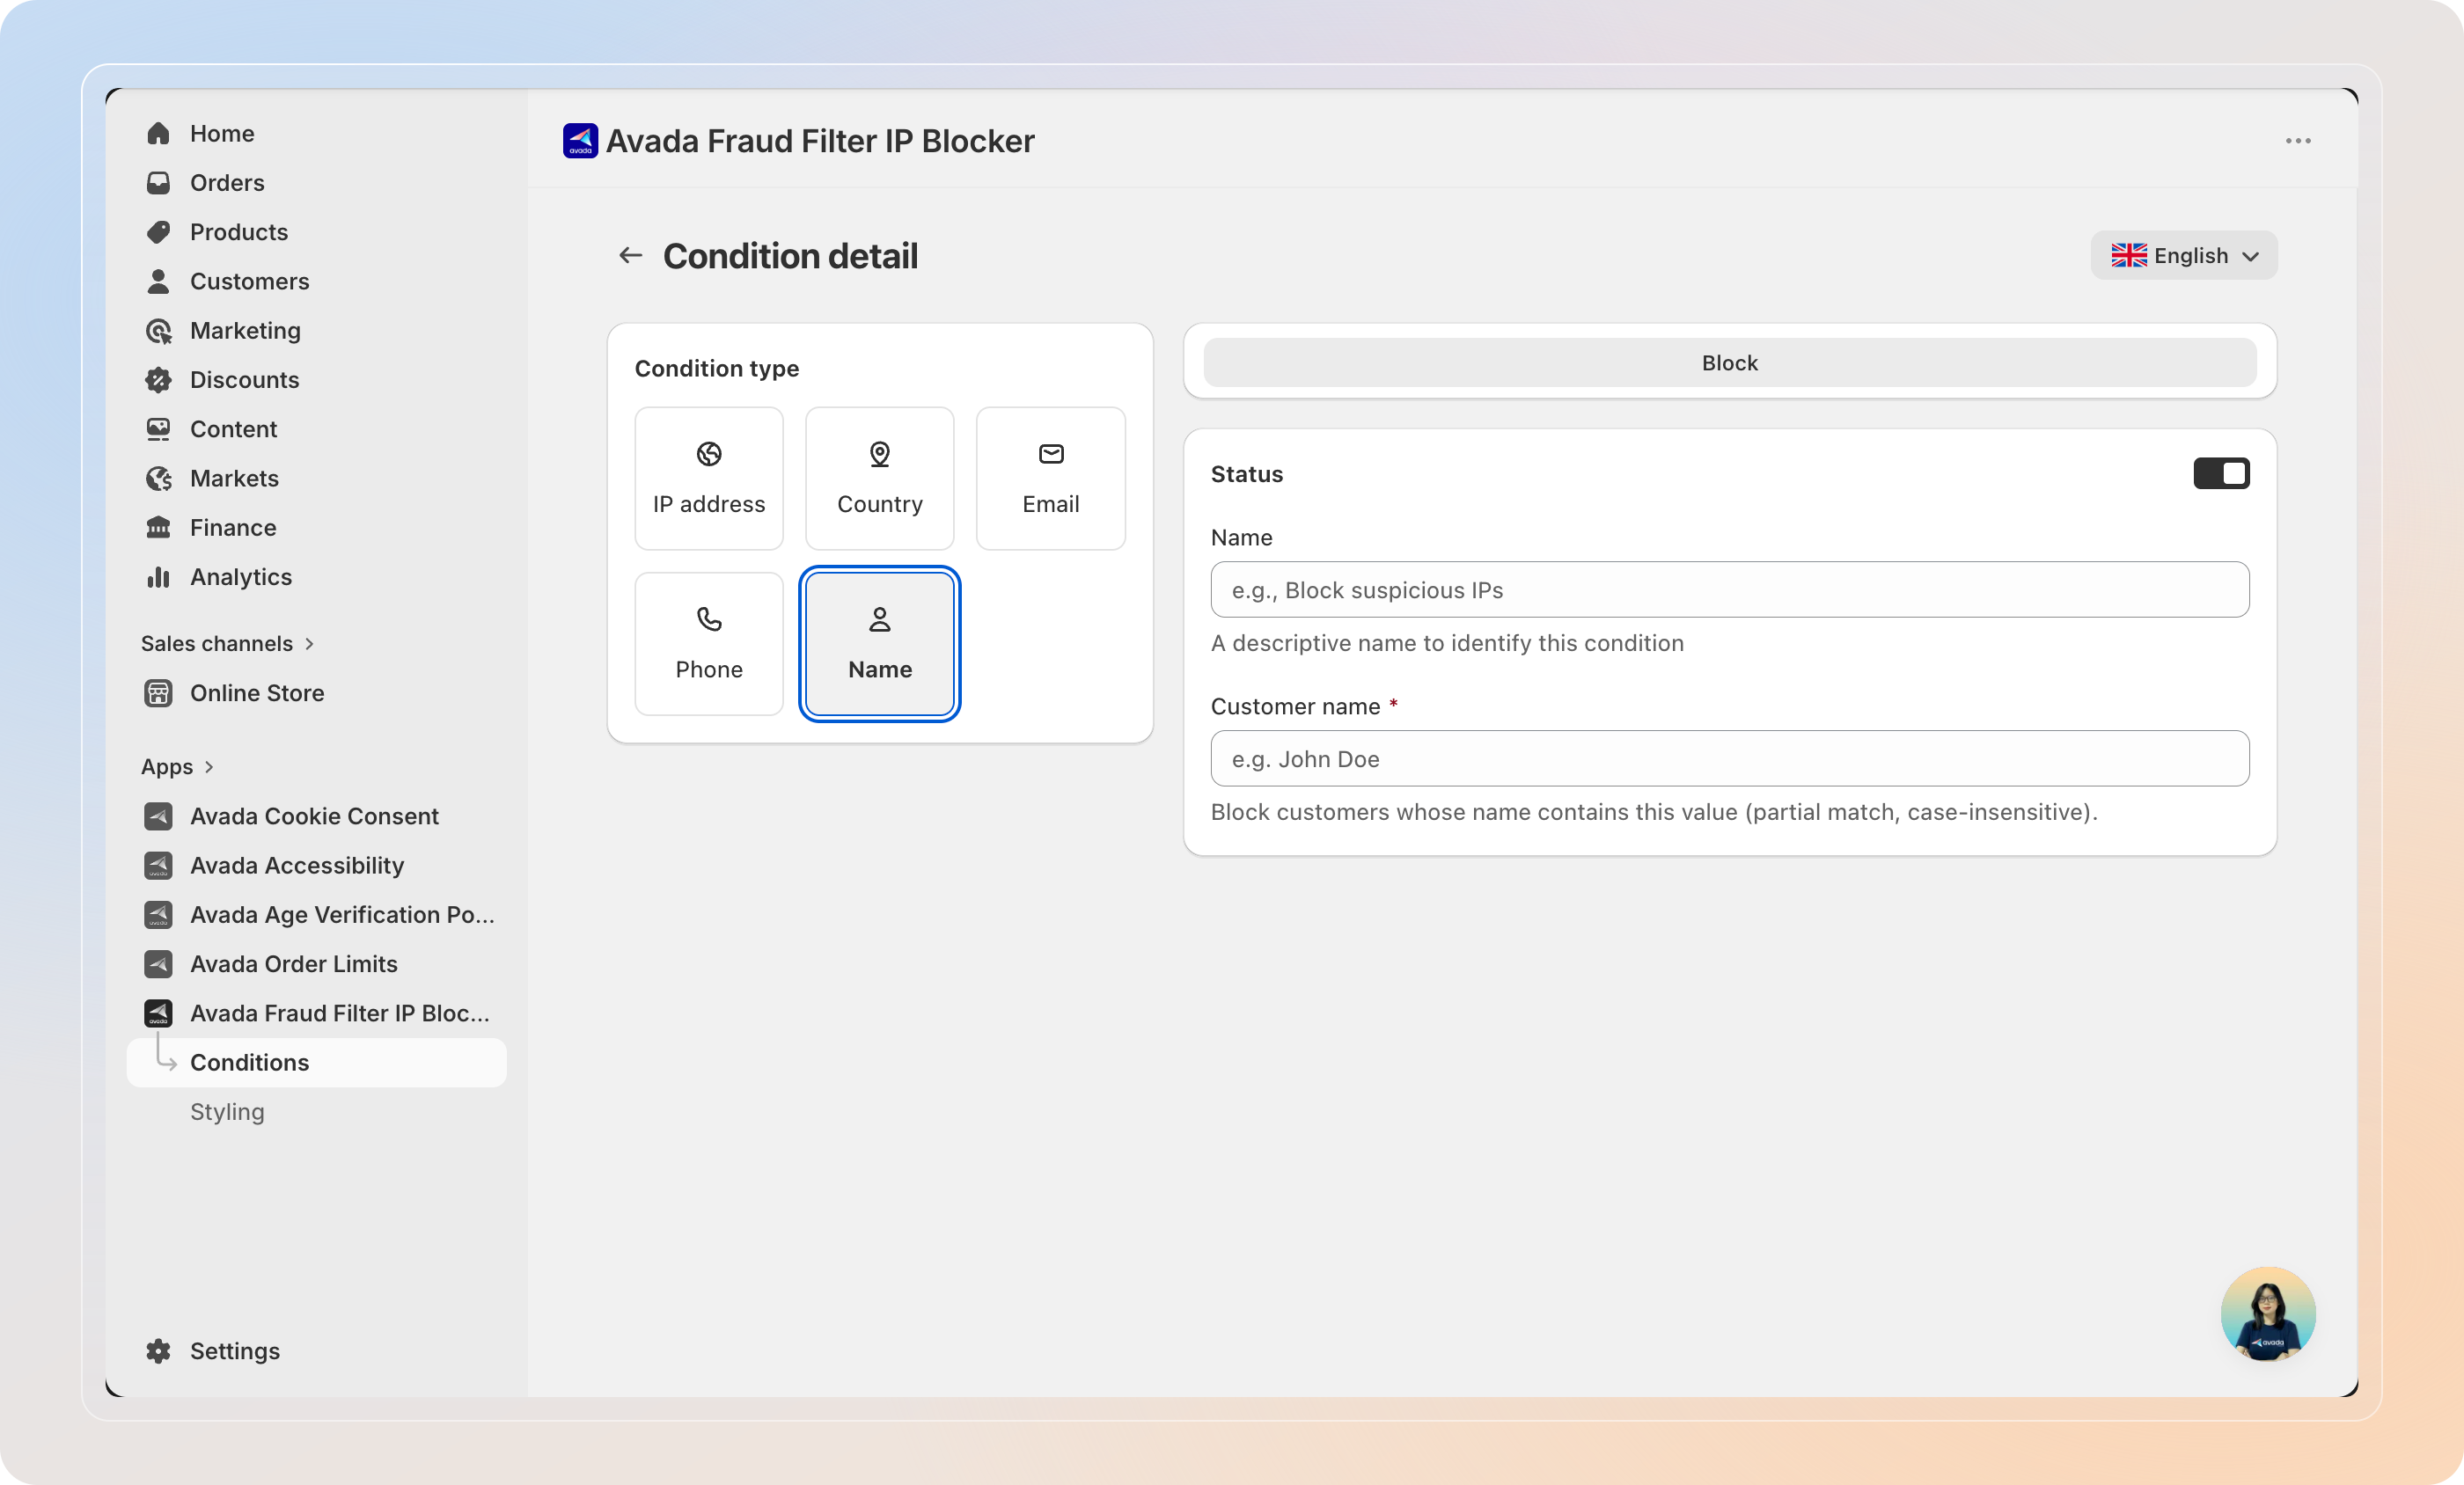The height and width of the screenshot is (1485, 2464).
Task: Expand the Apps section
Action: coord(178,767)
